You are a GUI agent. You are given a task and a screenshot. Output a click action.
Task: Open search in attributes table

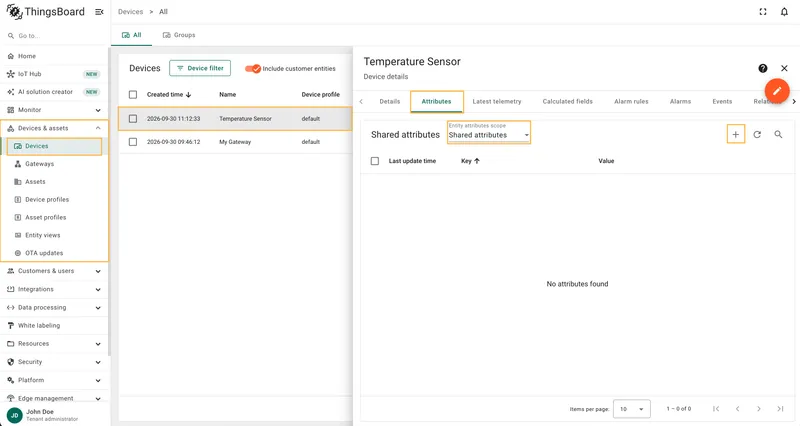(x=778, y=135)
